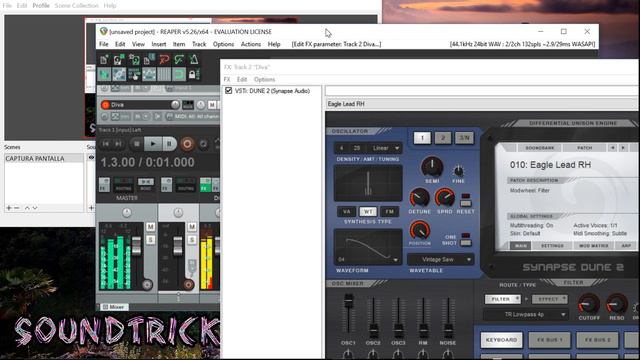Toggle the Envelope move toolbar icon
This screenshot has width=640, height=360.
point(149,74)
